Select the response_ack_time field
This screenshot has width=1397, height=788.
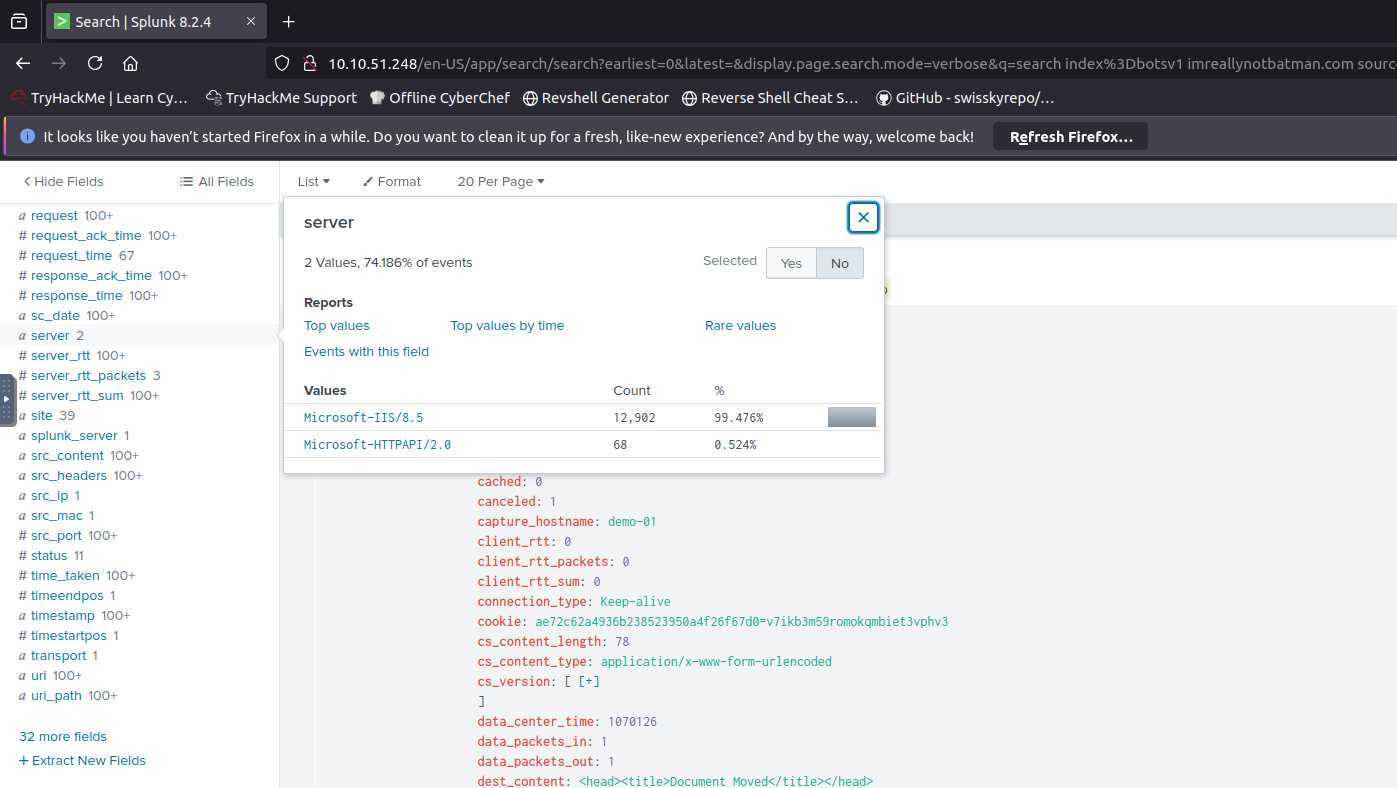[91, 275]
